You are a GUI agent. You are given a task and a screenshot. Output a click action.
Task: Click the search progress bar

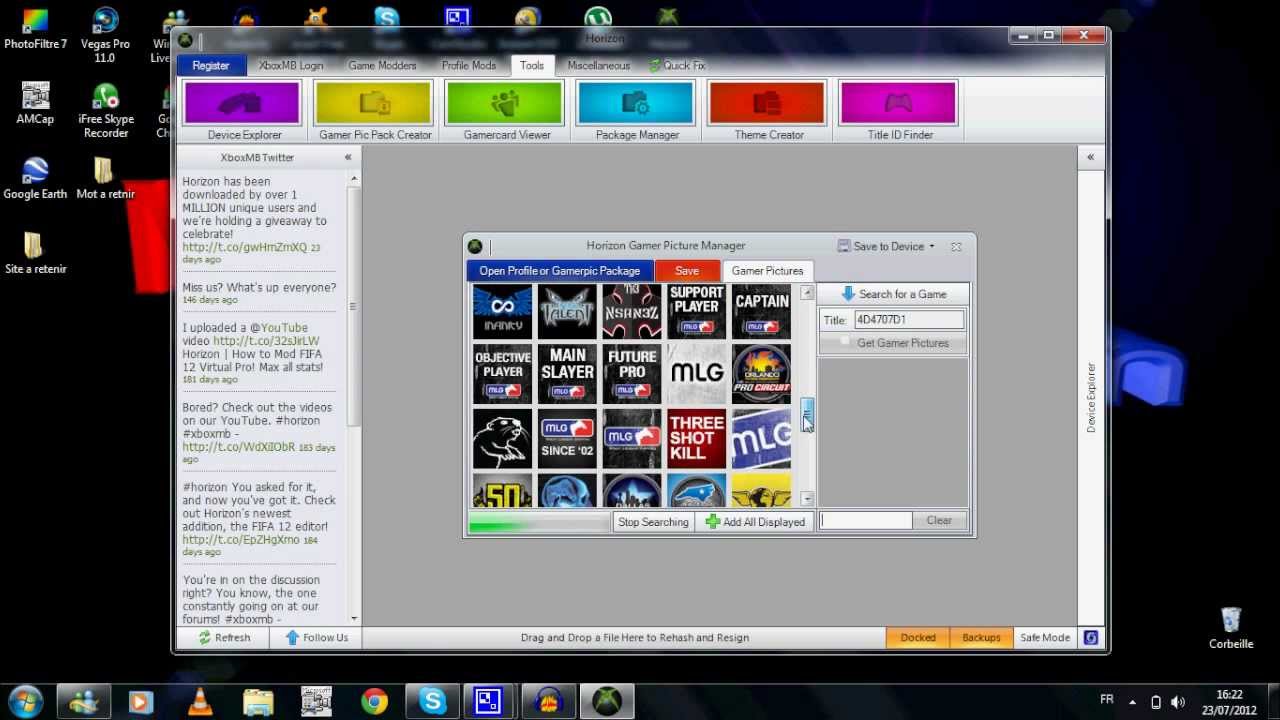click(x=539, y=522)
